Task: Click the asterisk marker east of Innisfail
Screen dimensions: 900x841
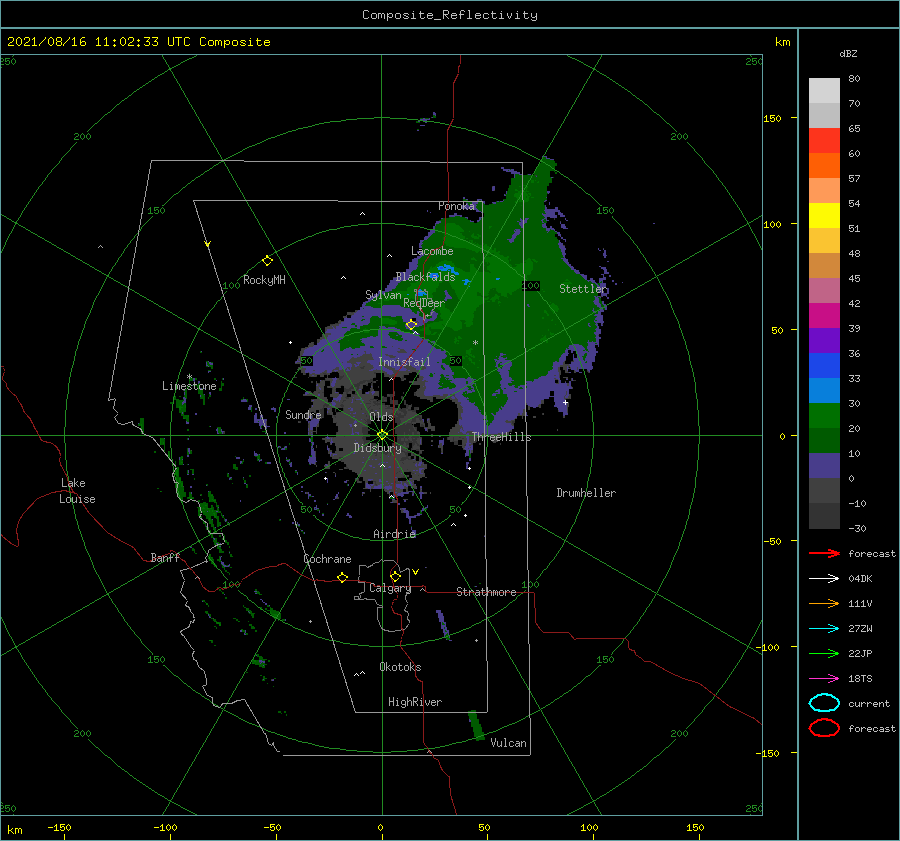Action: point(475,343)
